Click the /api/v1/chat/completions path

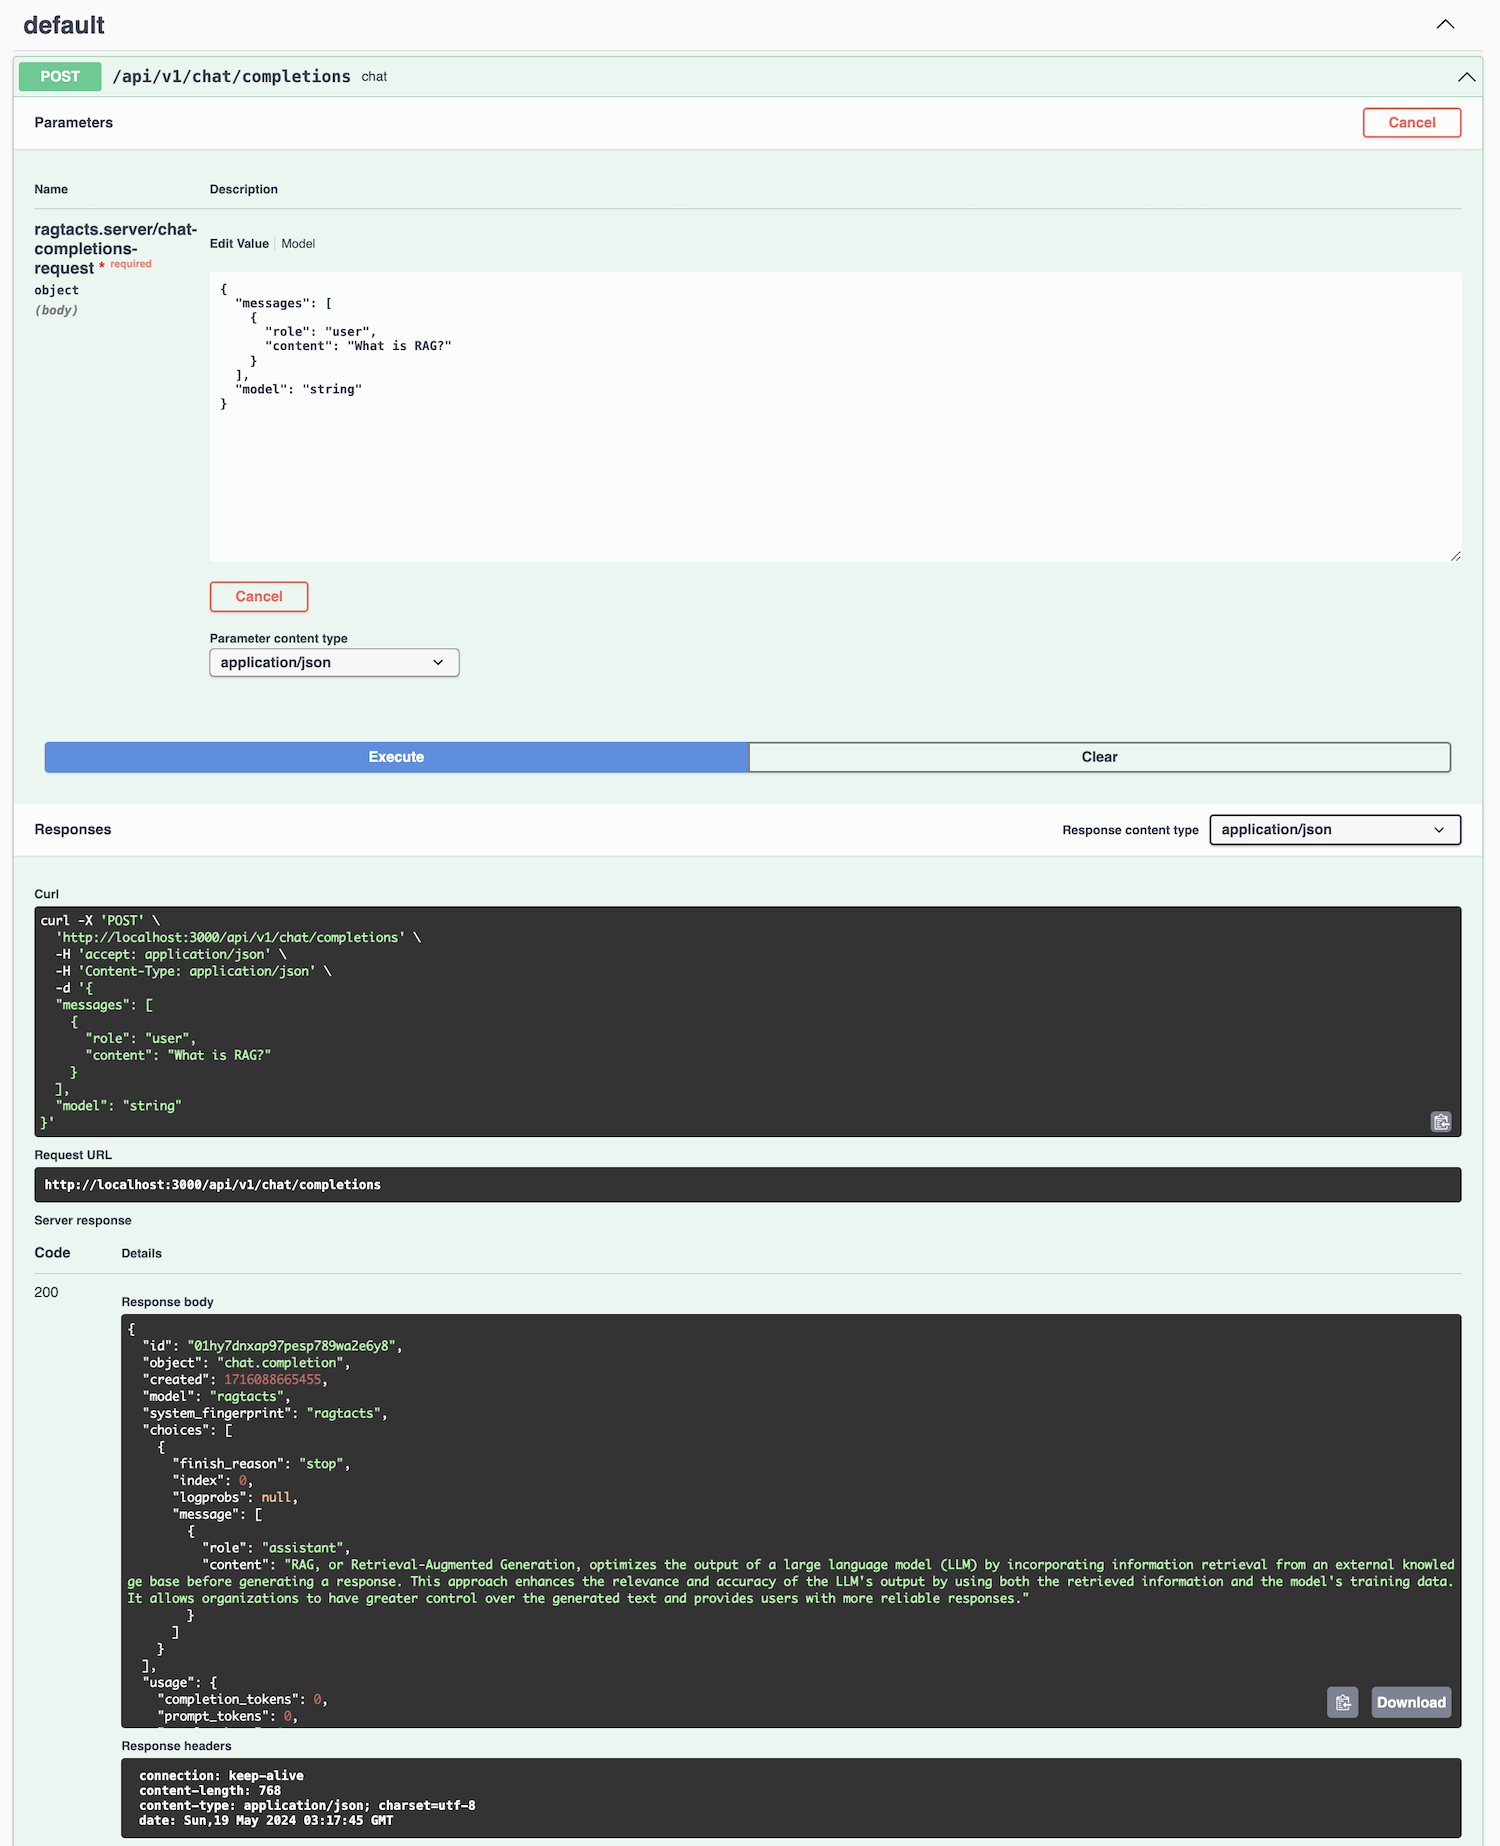(231, 77)
